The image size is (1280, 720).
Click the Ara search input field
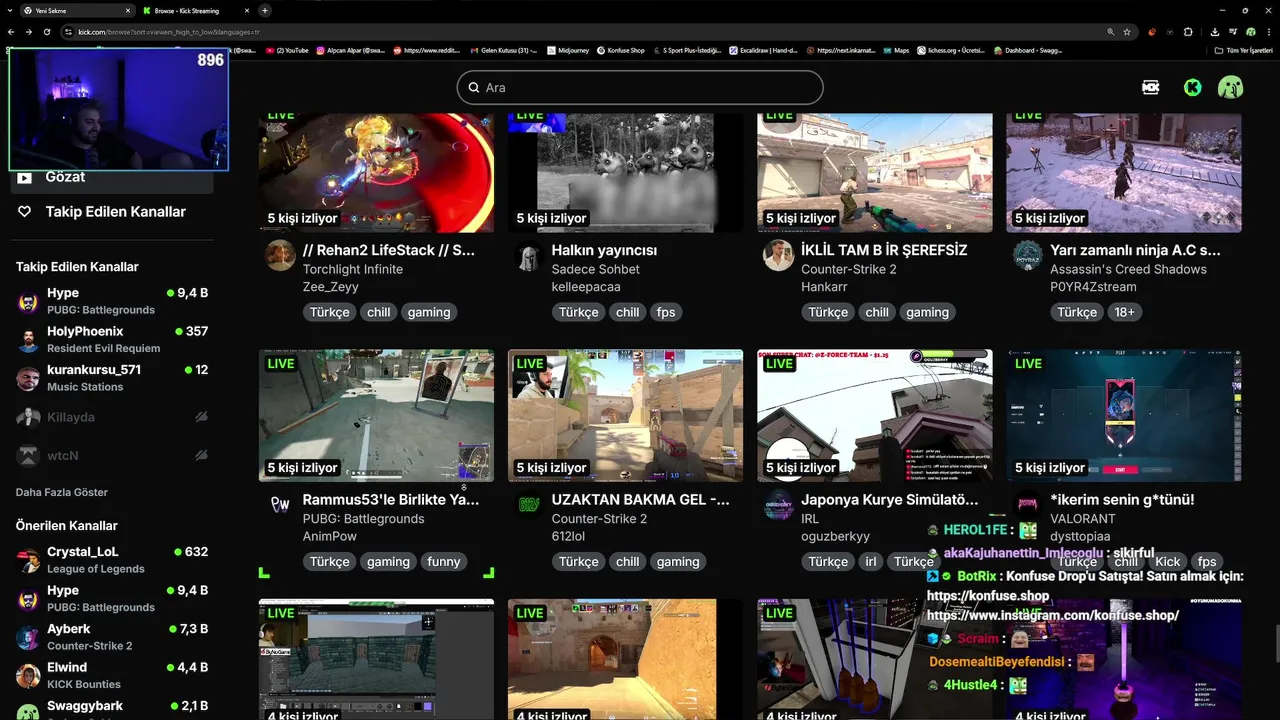pos(640,88)
